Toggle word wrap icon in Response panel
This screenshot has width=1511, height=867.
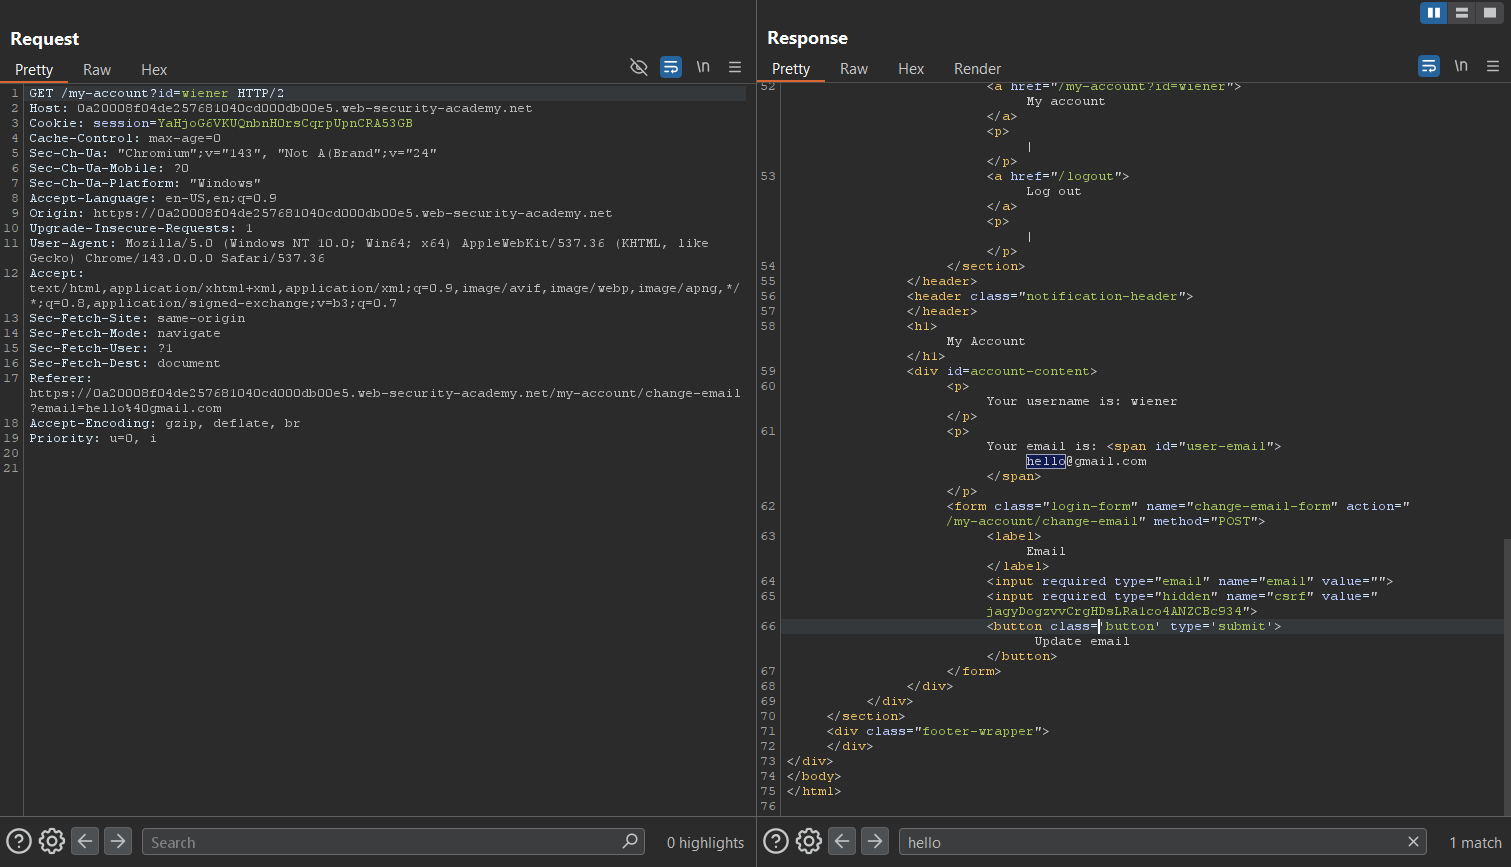coord(1429,66)
